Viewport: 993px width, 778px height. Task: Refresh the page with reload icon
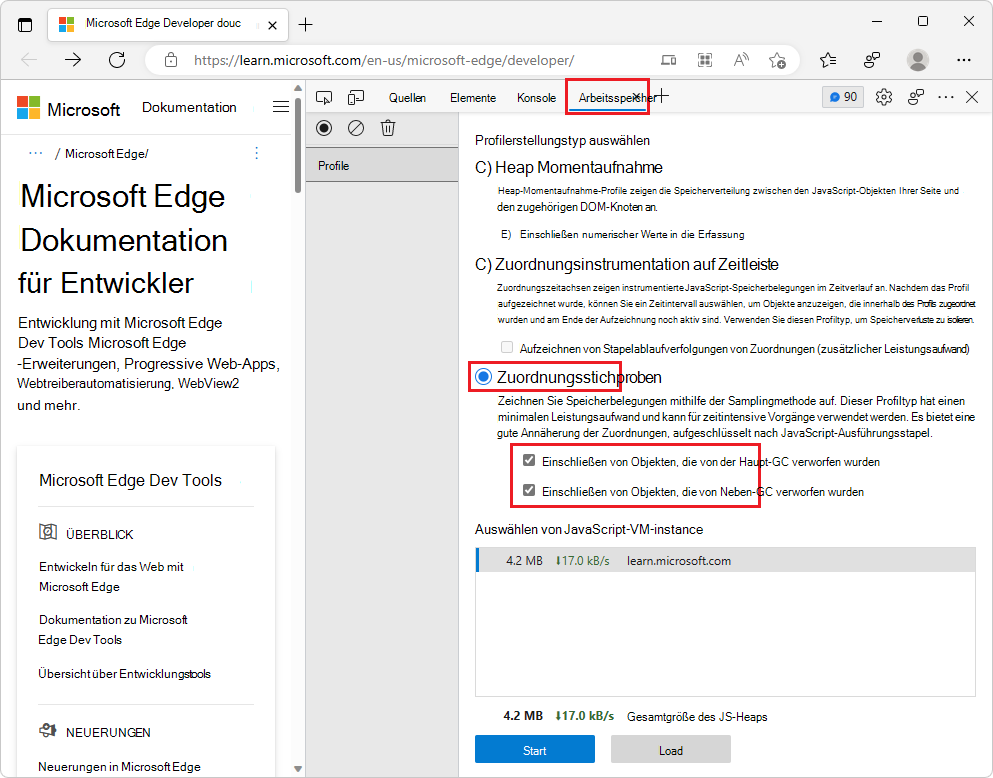pos(117,60)
